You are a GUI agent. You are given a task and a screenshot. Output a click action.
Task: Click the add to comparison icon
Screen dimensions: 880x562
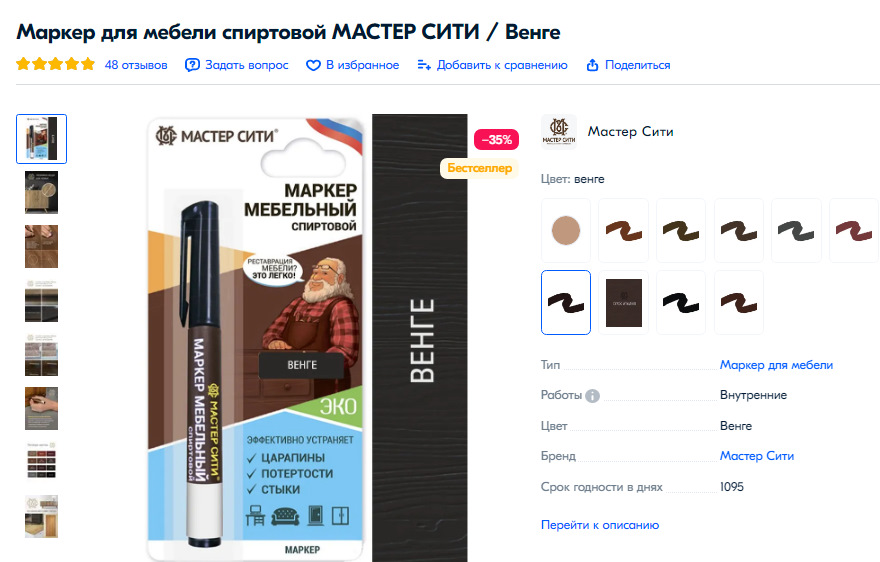click(424, 65)
